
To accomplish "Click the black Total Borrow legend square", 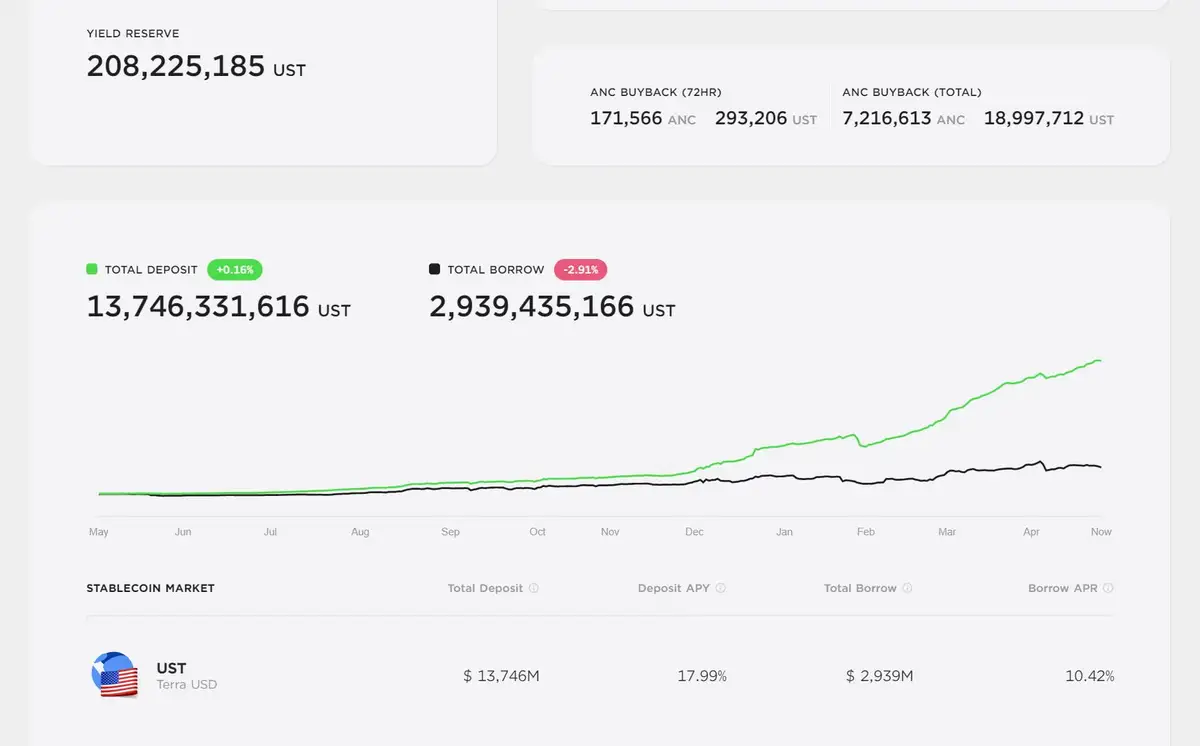I will [434, 270].
